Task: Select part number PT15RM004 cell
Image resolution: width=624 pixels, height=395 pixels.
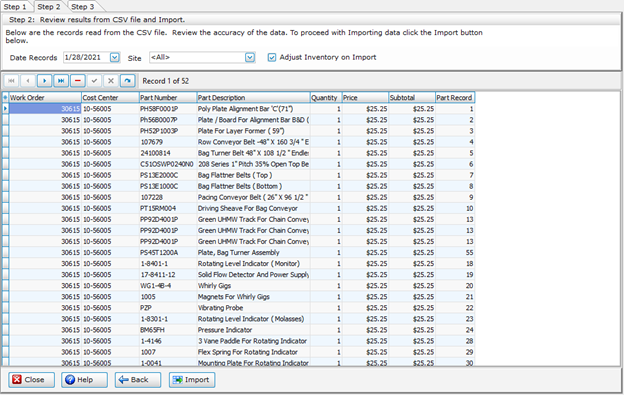Action: [x=168, y=208]
